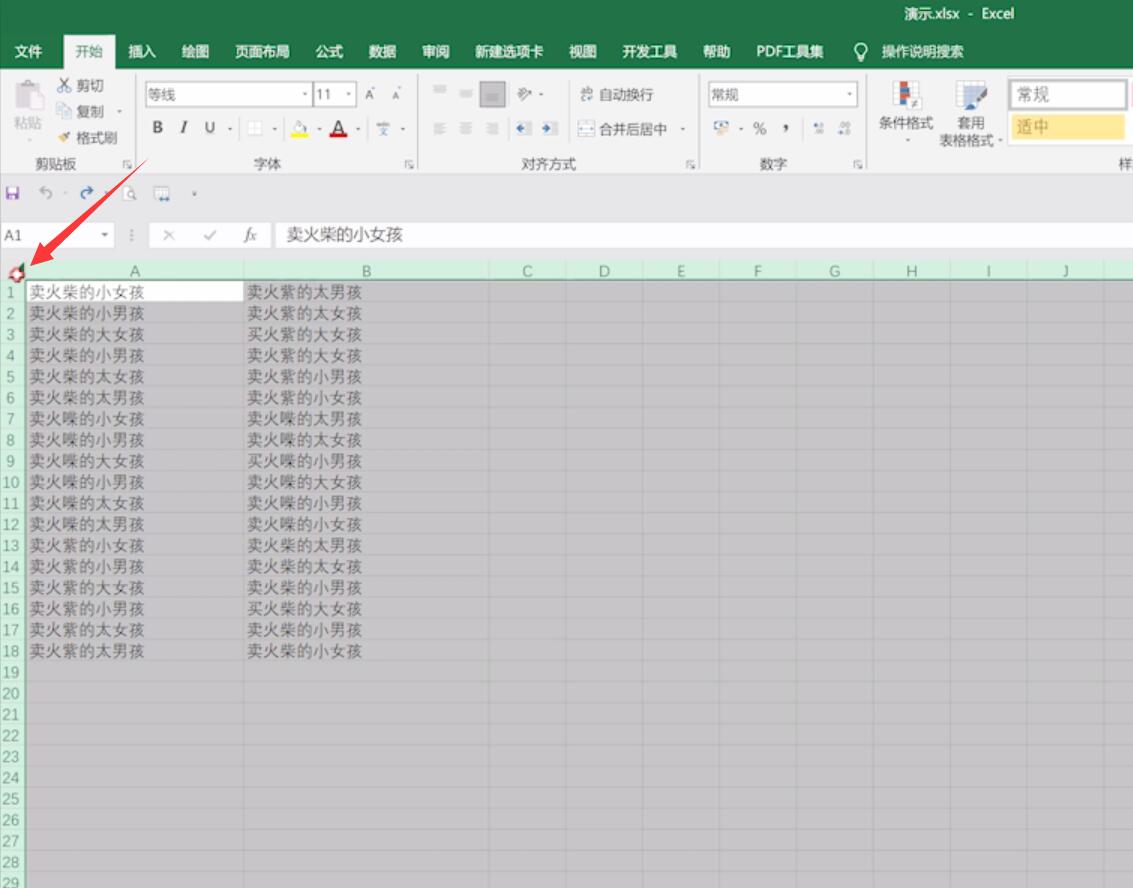Switch to the 页面布局 ribbon tab
The width and height of the screenshot is (1133, 888).
262,51
